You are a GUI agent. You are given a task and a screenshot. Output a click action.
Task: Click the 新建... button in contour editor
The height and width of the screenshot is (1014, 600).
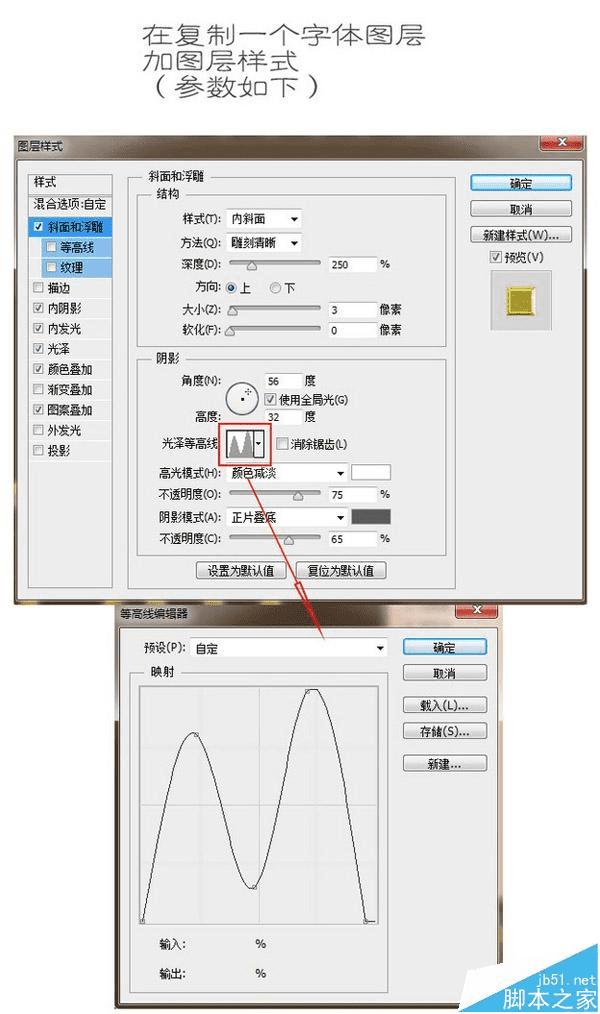tap(444, 764)
